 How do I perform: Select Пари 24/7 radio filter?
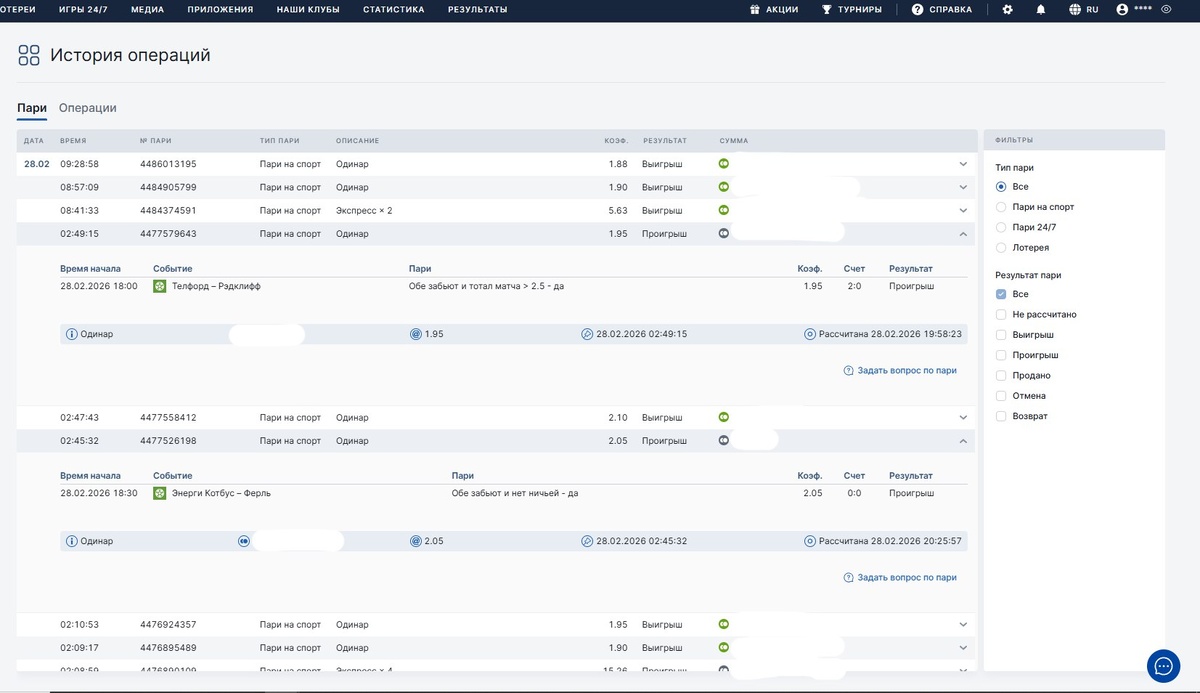coord(1001,227)
